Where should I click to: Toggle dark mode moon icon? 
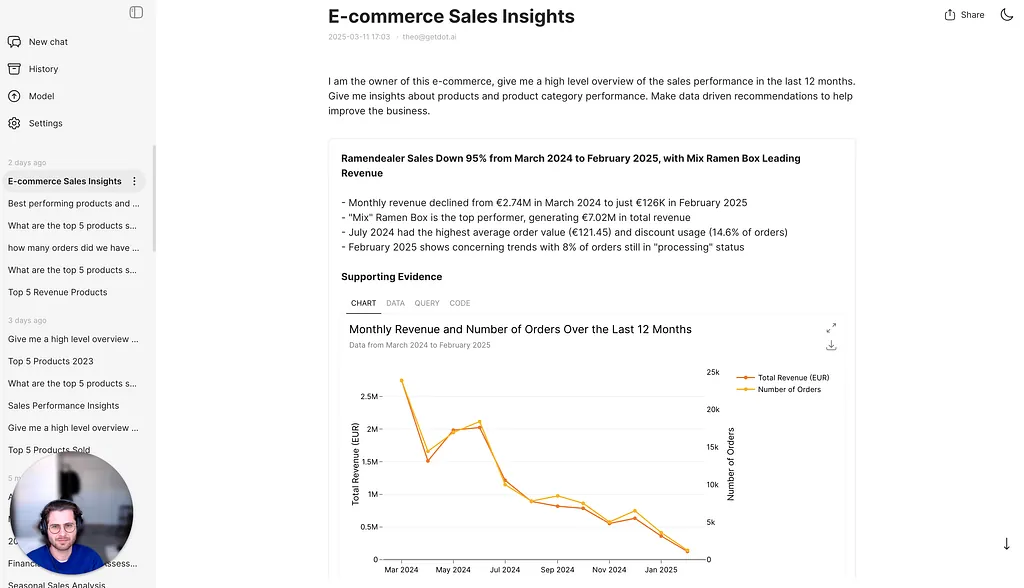pyautogui.click(x=1006, y=15)
